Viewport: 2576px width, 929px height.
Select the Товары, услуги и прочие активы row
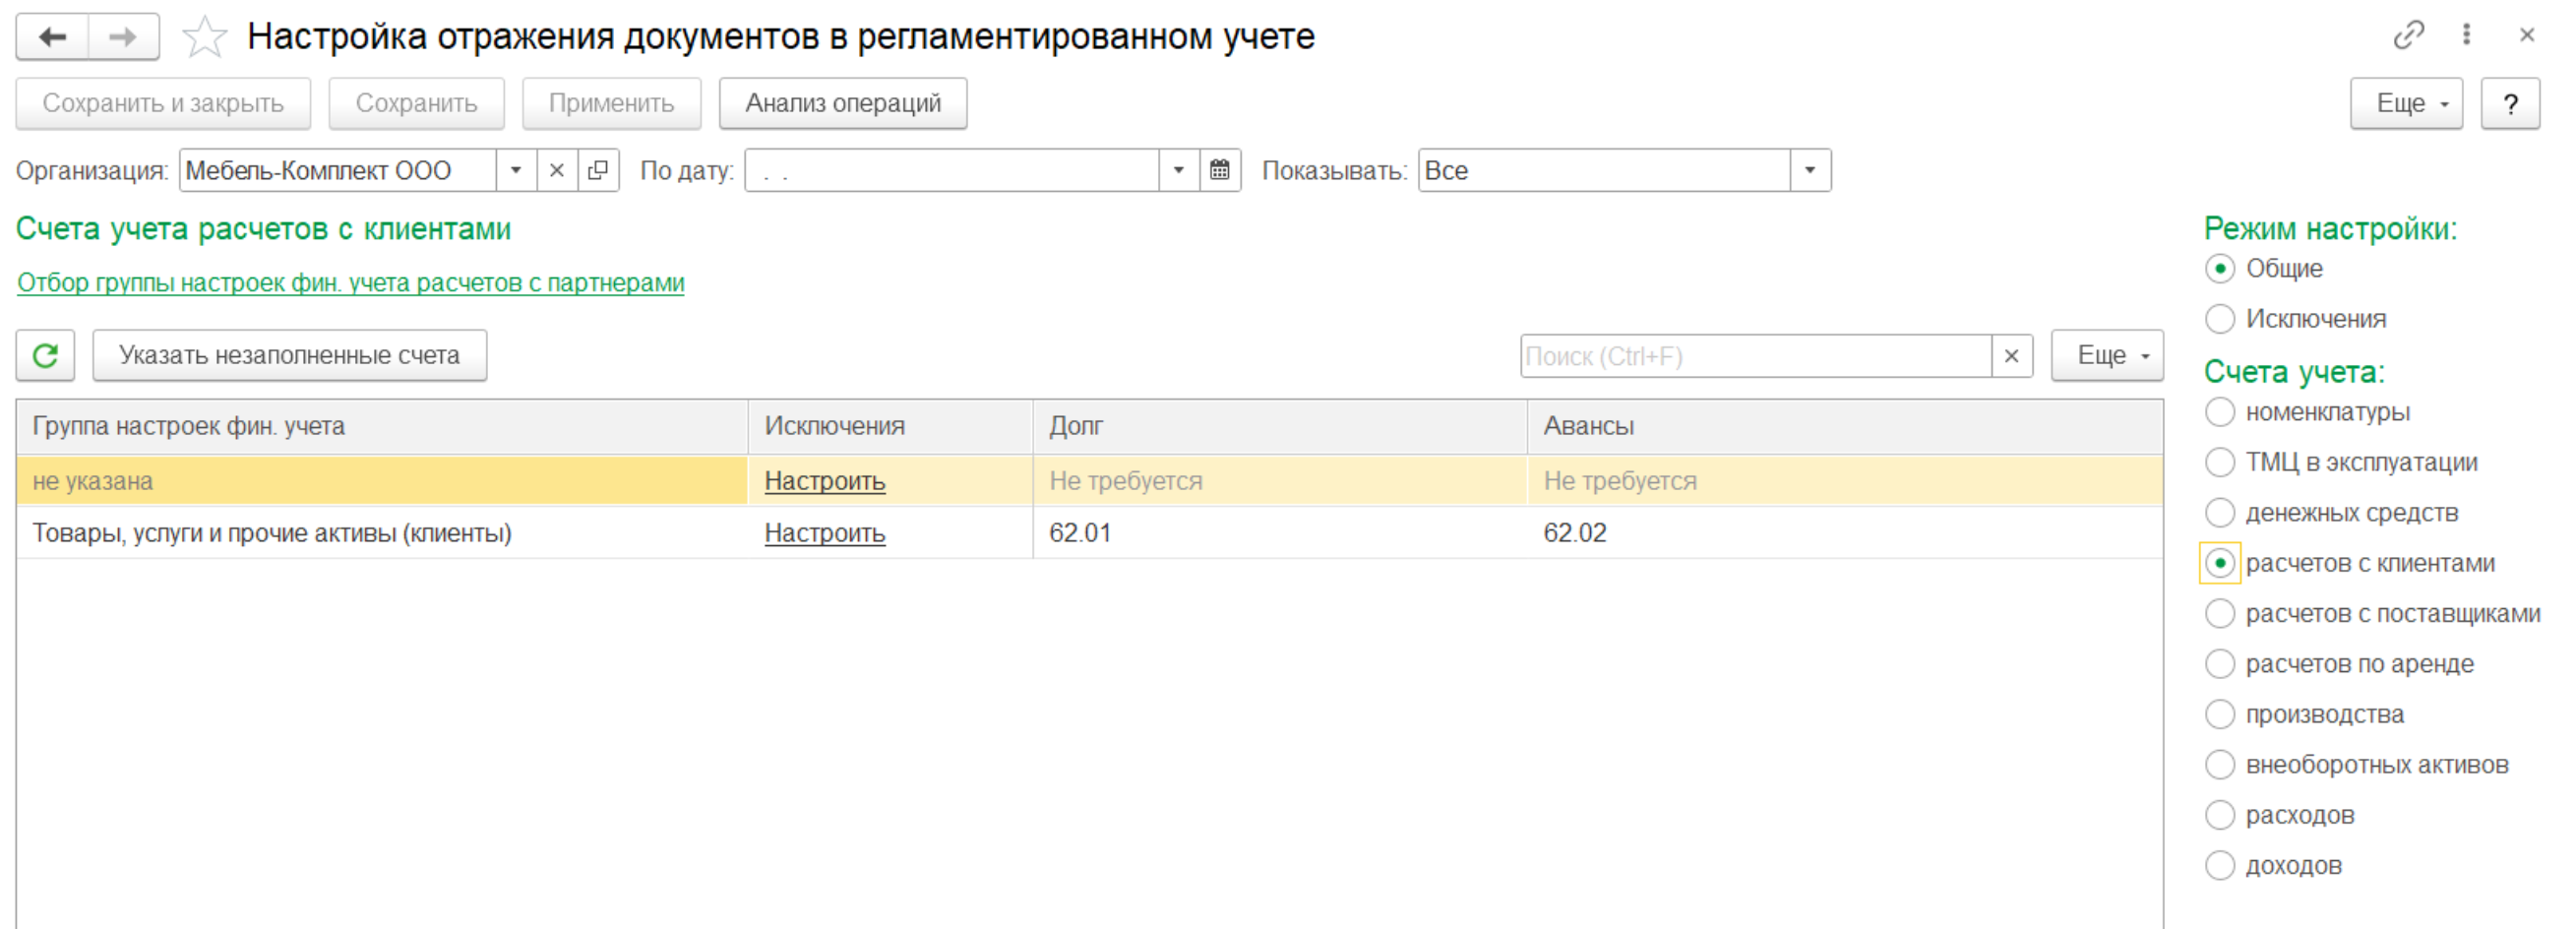272,533
